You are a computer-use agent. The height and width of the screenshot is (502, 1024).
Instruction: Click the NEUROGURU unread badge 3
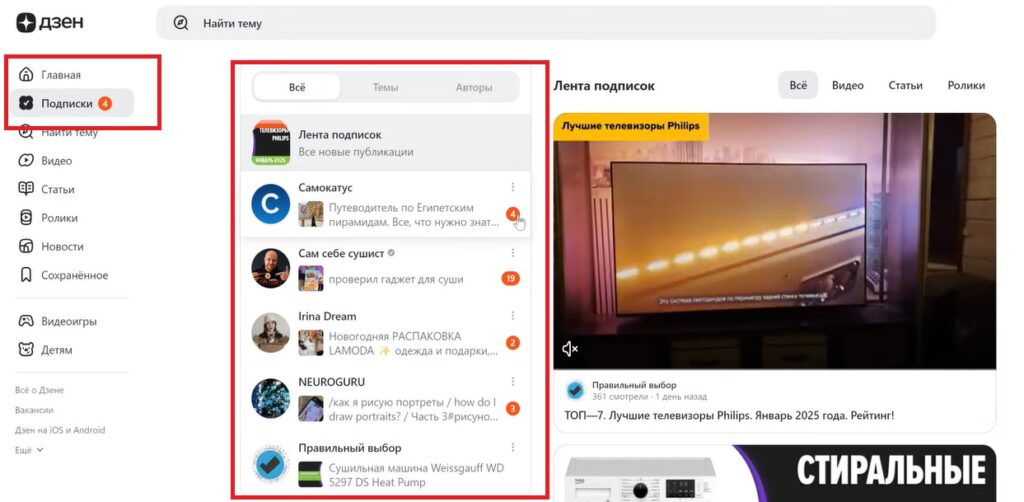click(513, 409)
